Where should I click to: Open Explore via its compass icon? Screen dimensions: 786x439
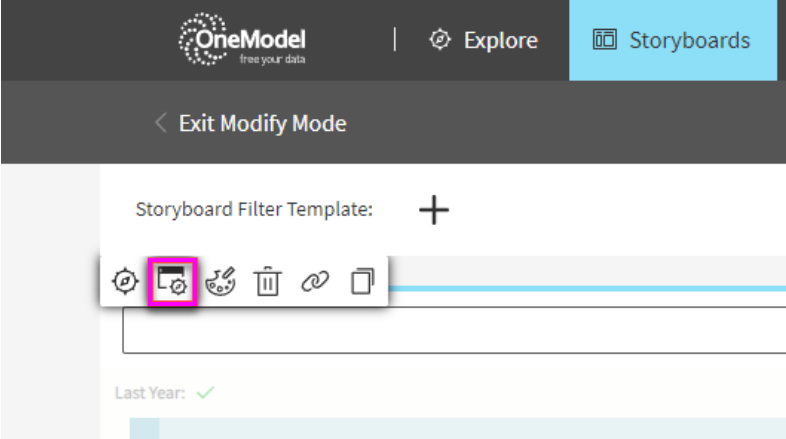(440, 40)
